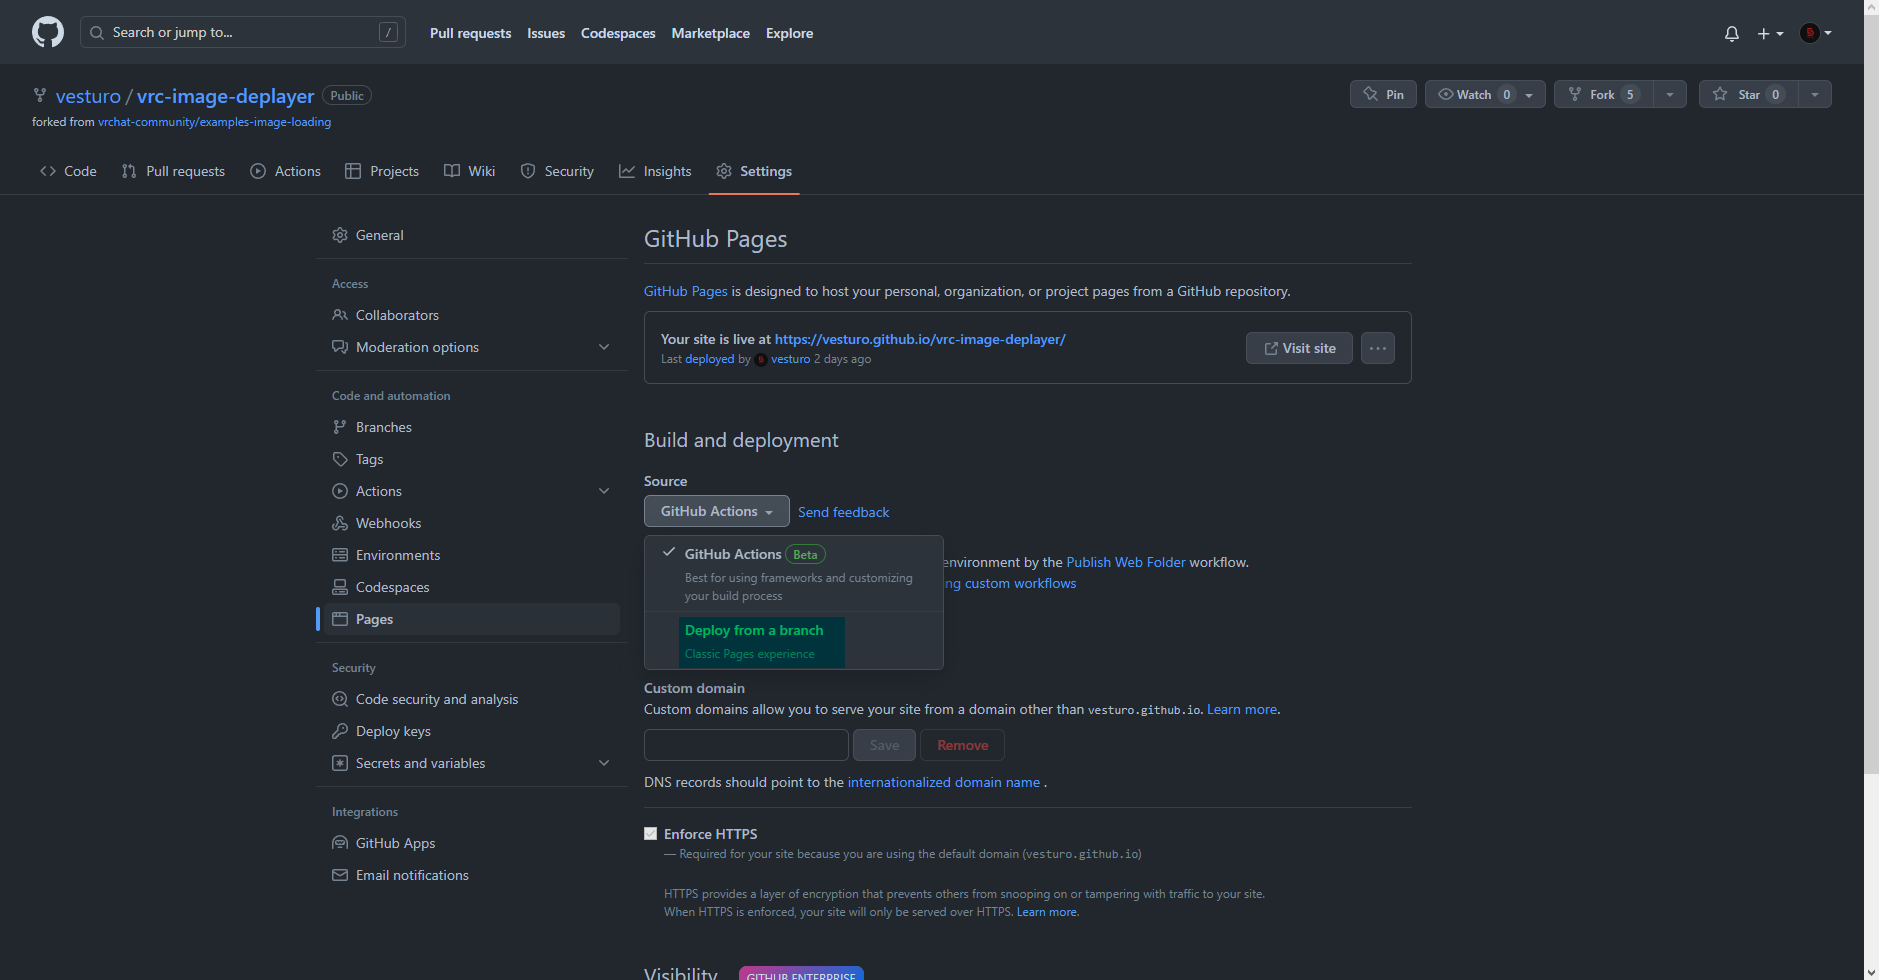Open the live site URL link
Image resolution: width=1879 pixels, height=980 pixels.
pos(920,339)
